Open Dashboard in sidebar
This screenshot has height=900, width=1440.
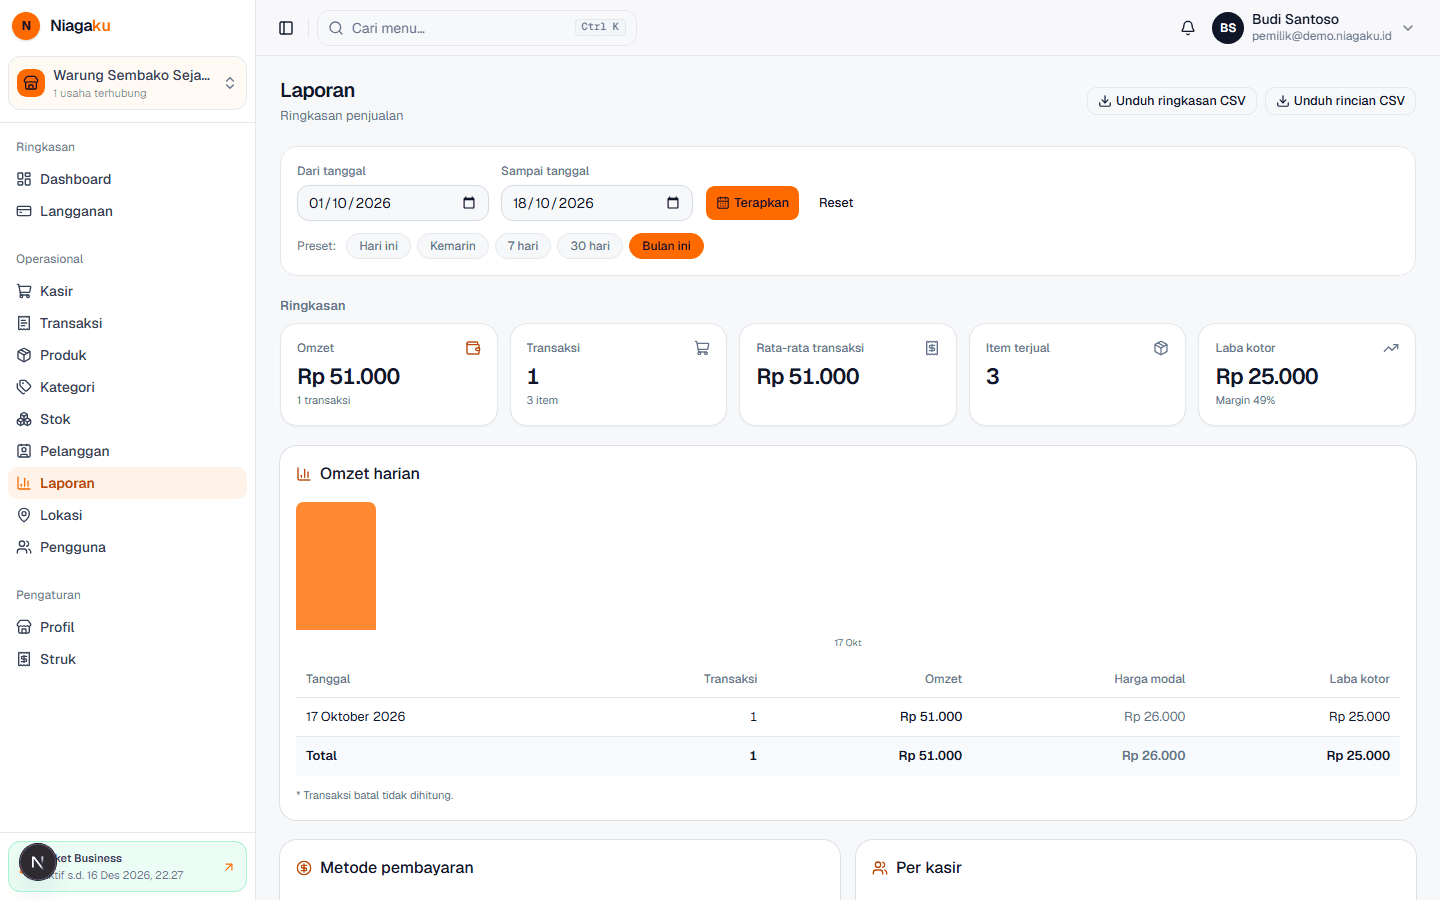pos(127,179)
